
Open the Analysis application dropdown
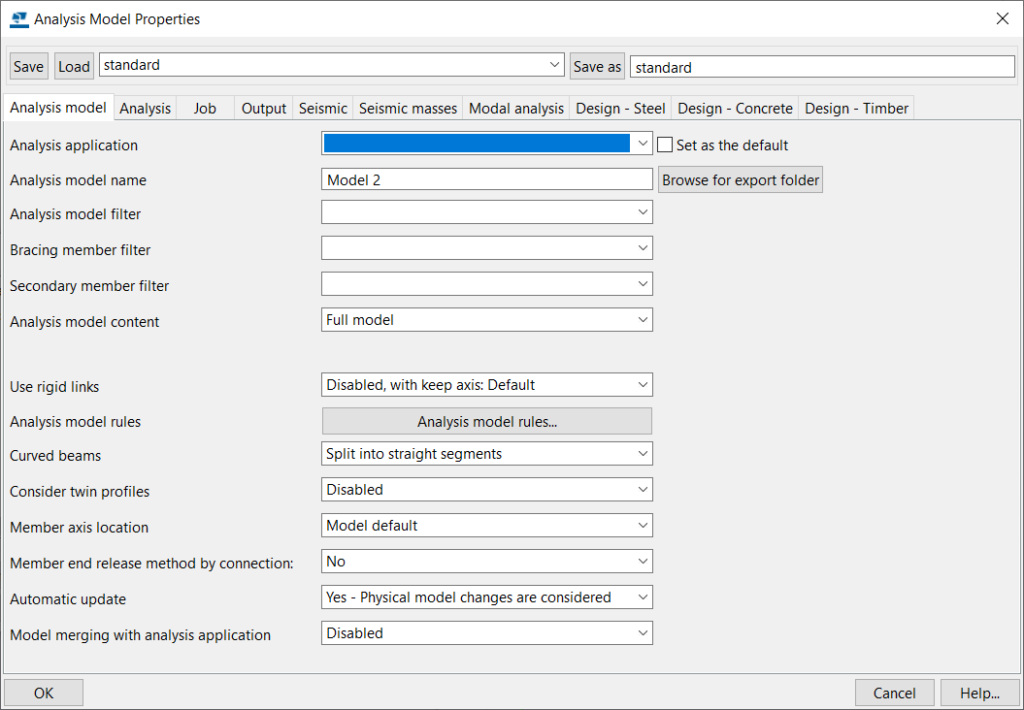click(643, 143)
